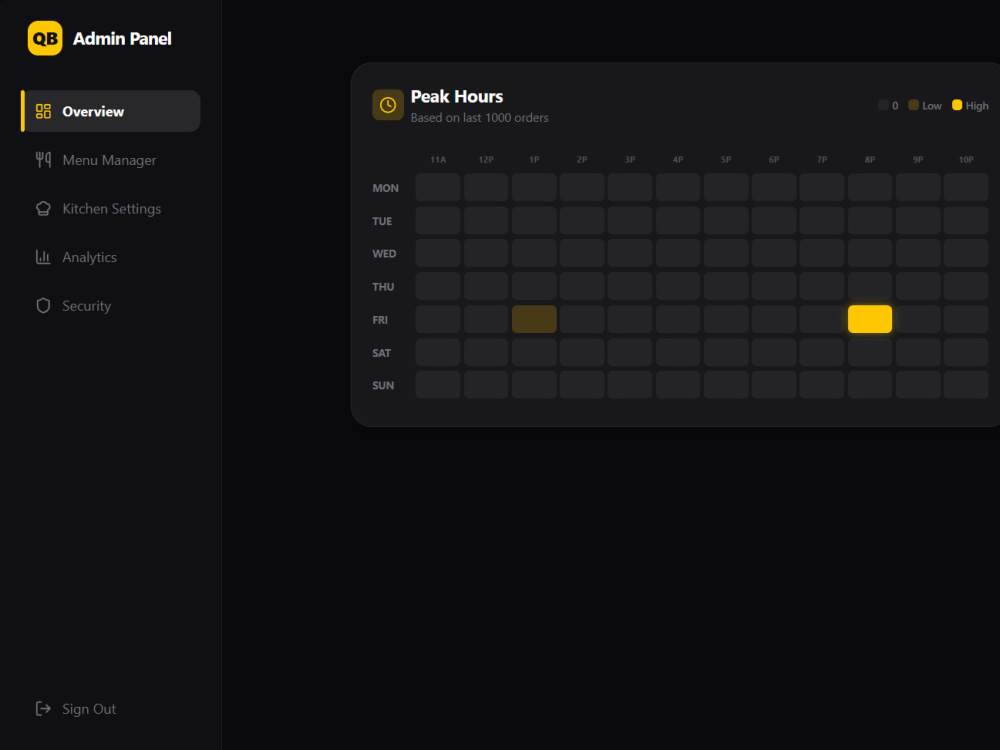Select the Wednesday 1P heatmap cell
1000x750 pixels.
534,253
